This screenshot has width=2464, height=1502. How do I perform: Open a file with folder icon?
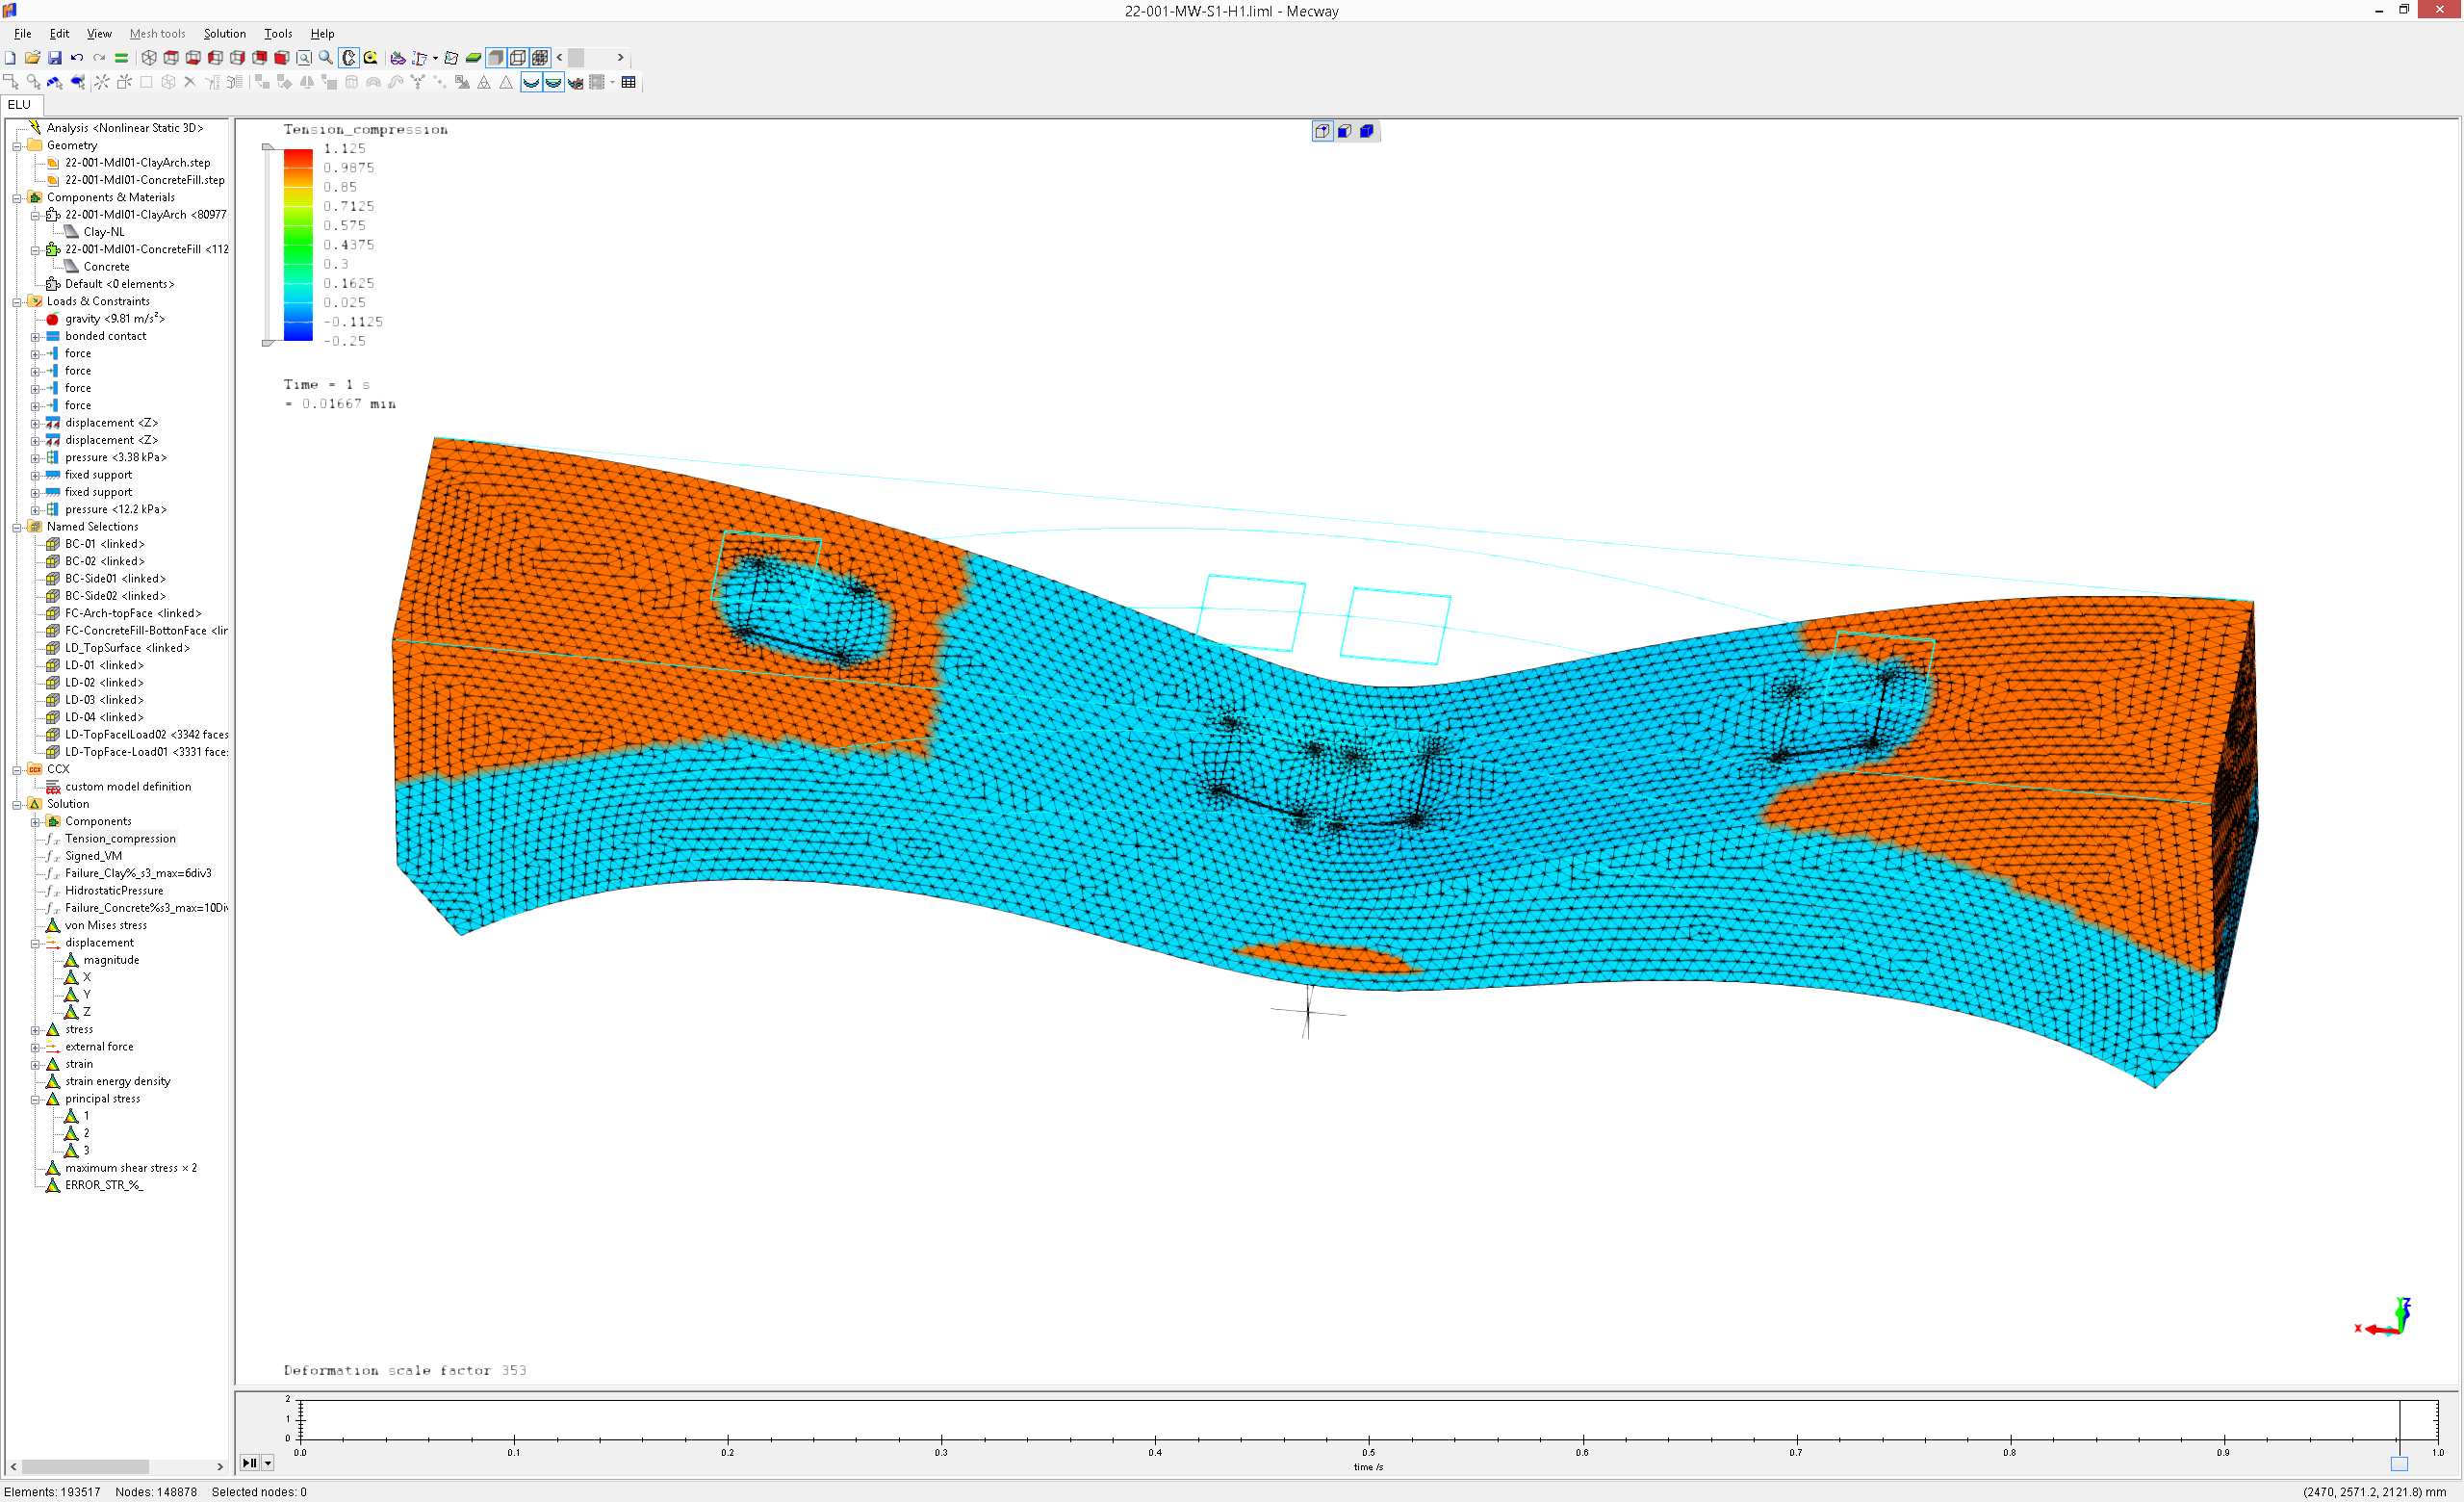(32, 58)
